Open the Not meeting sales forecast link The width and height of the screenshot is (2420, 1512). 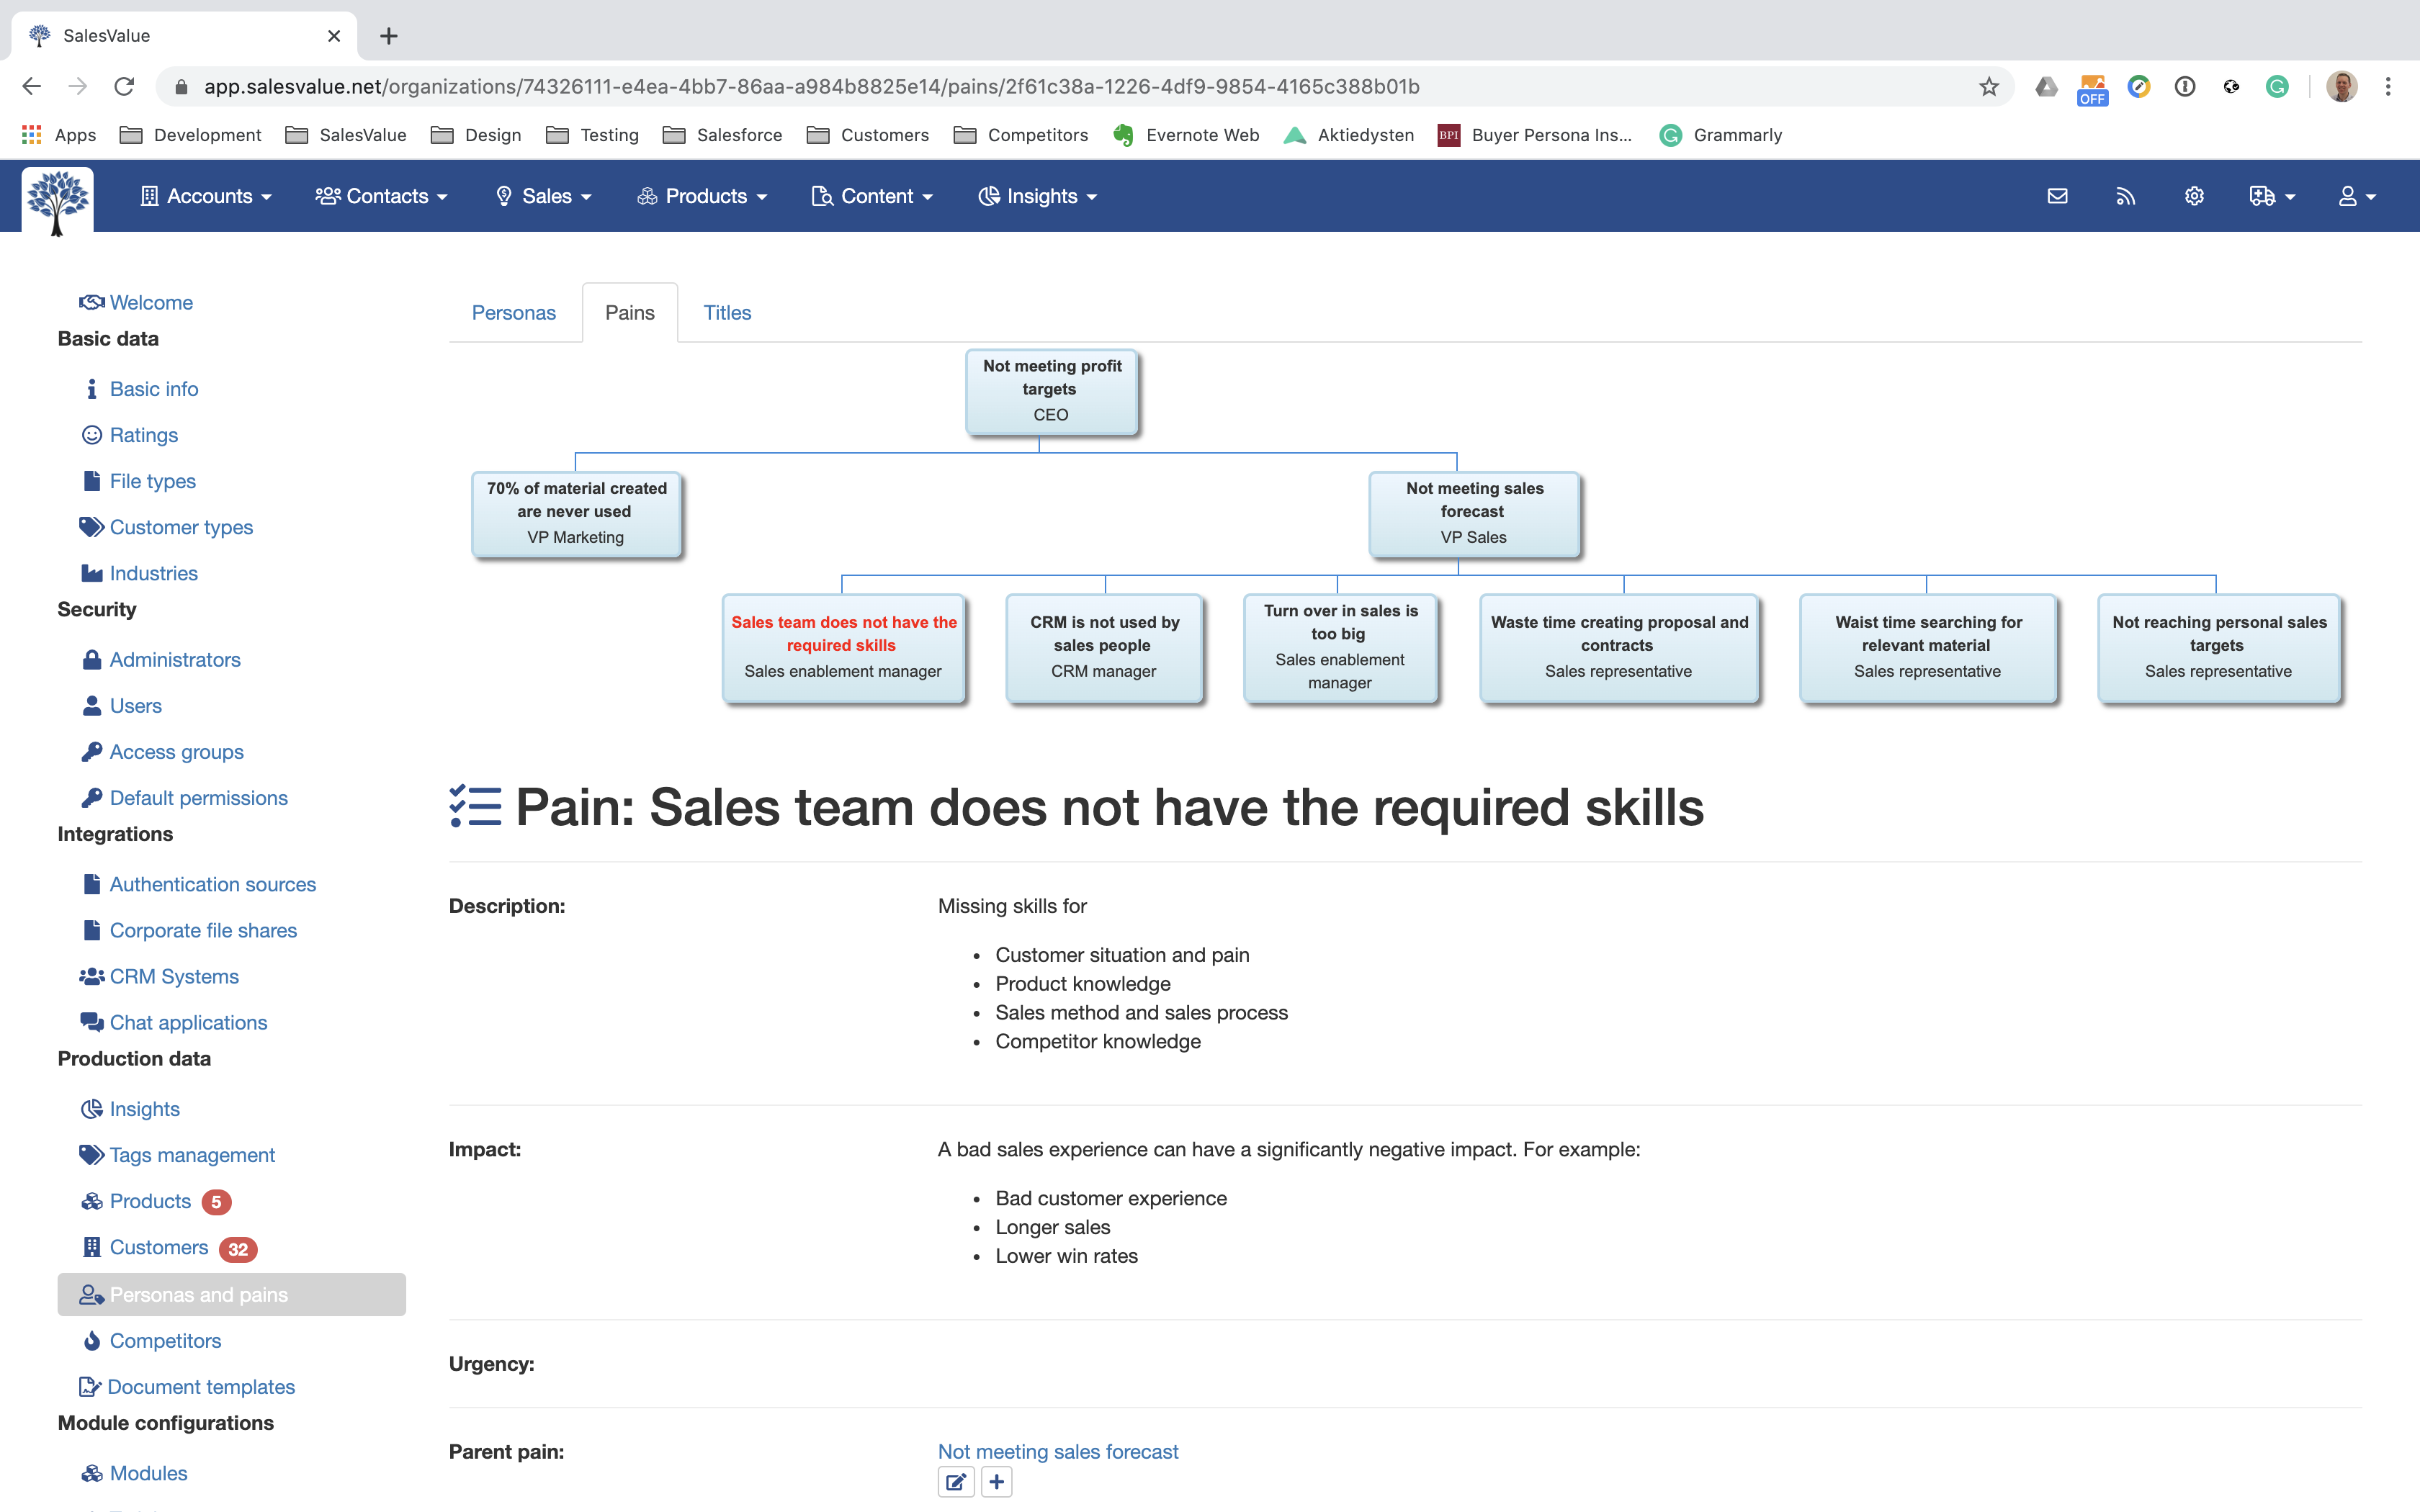1057,1451
